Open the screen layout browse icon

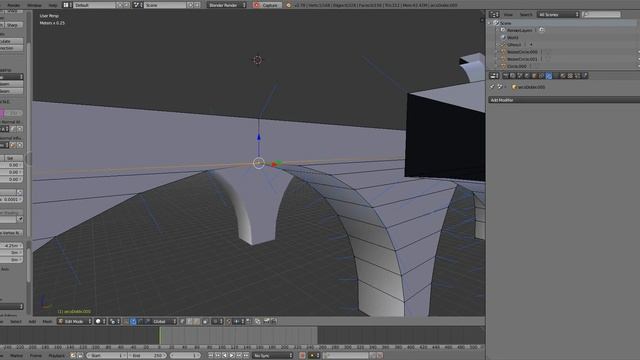coord(68,5)
